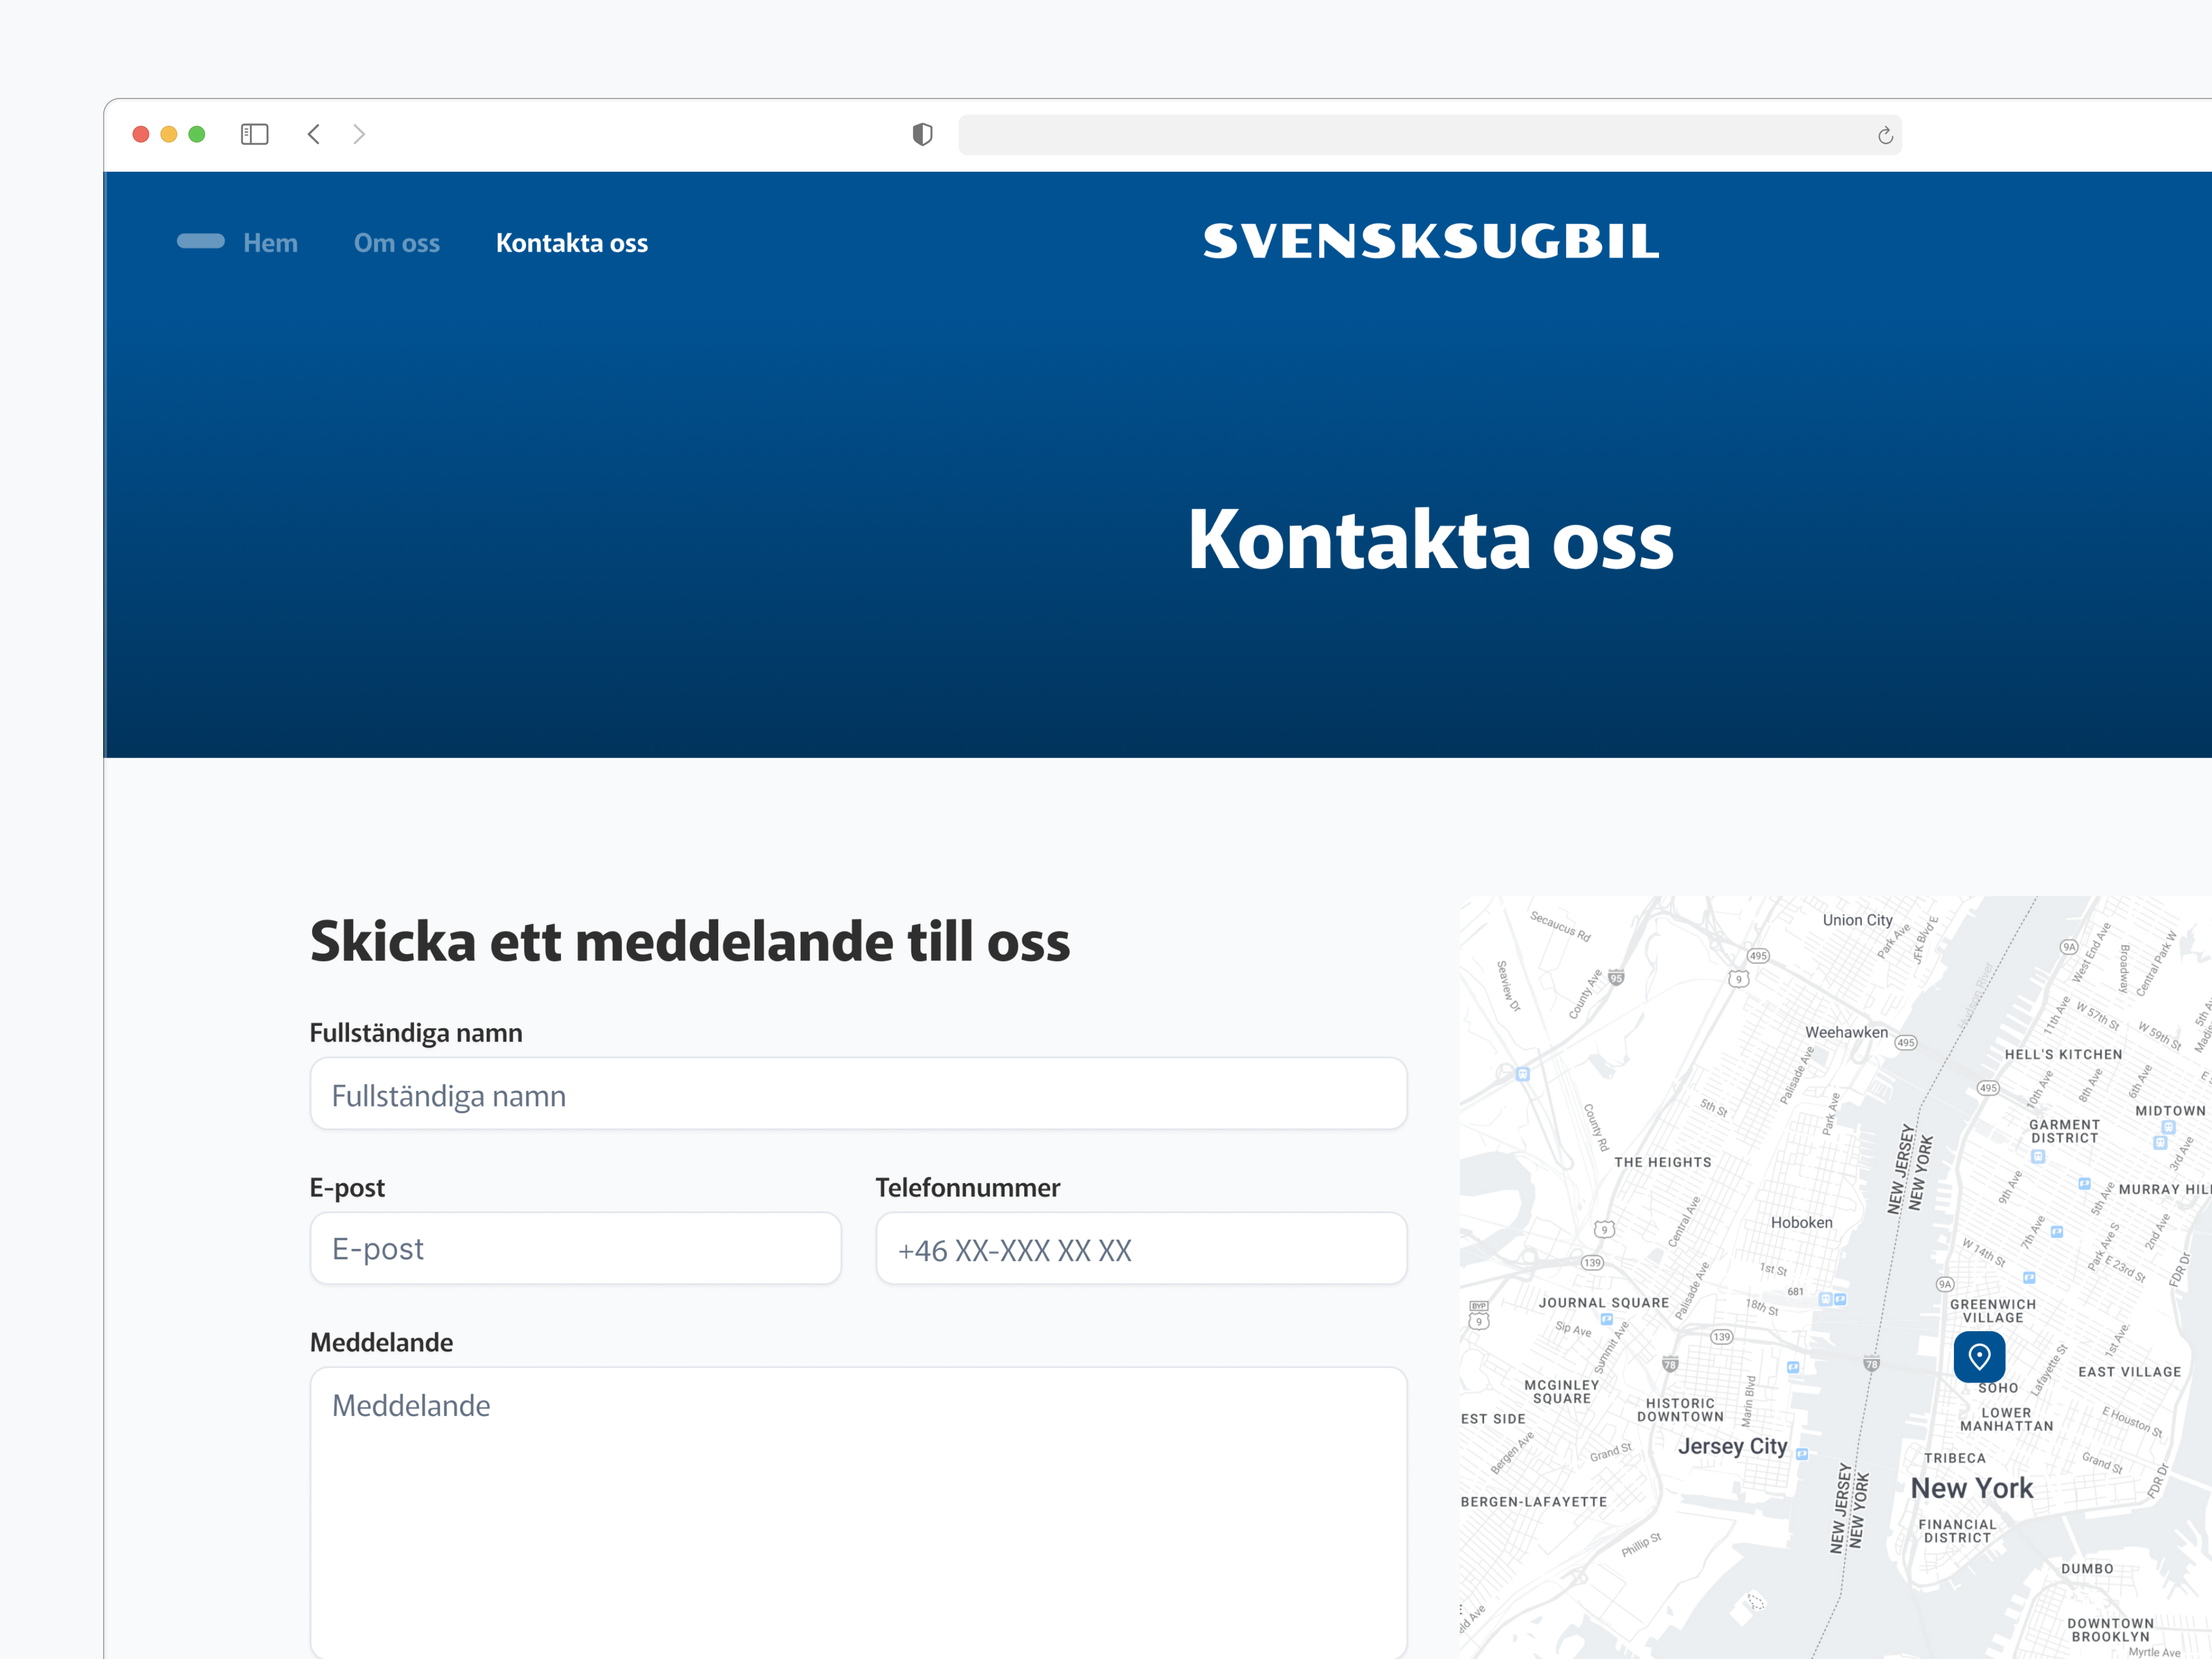Open the browser sidebar panel
This screenshot has width=2212, height=1659.
[254, 134]
